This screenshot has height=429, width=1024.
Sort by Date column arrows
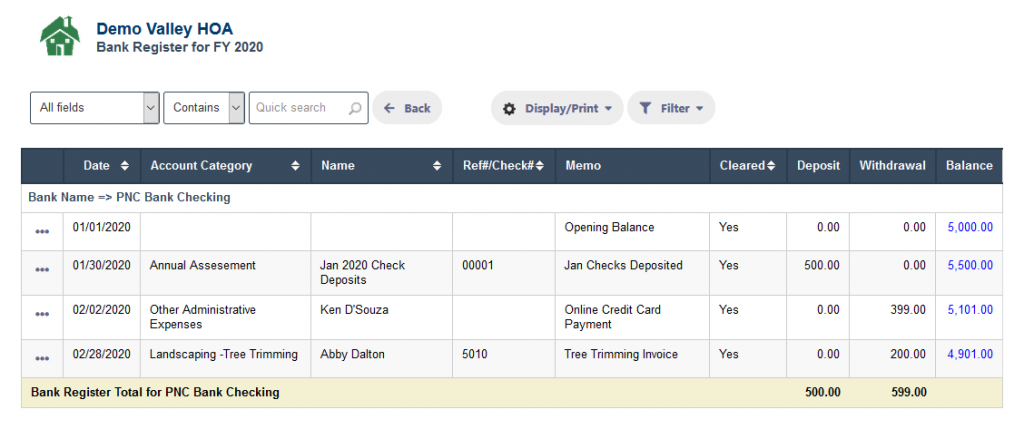pyautogui.click(x=125, y=166)
